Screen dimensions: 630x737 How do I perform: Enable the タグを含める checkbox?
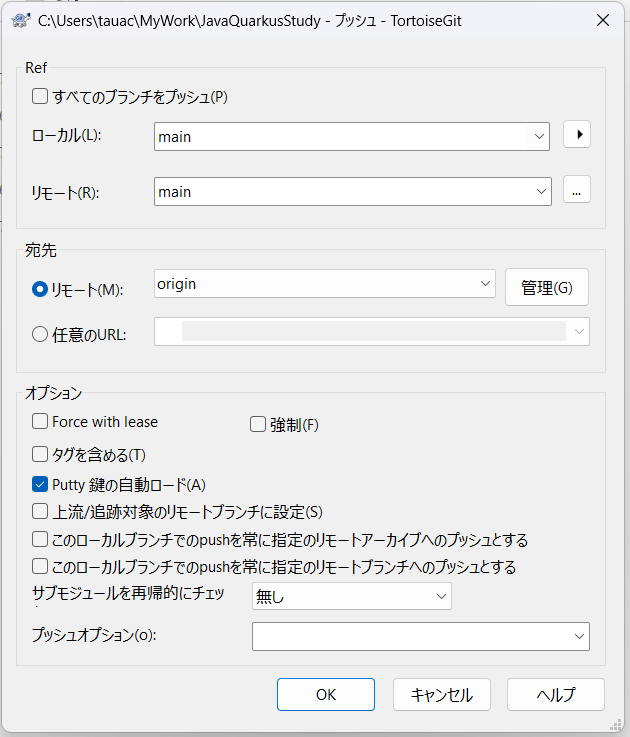point(41,454)
